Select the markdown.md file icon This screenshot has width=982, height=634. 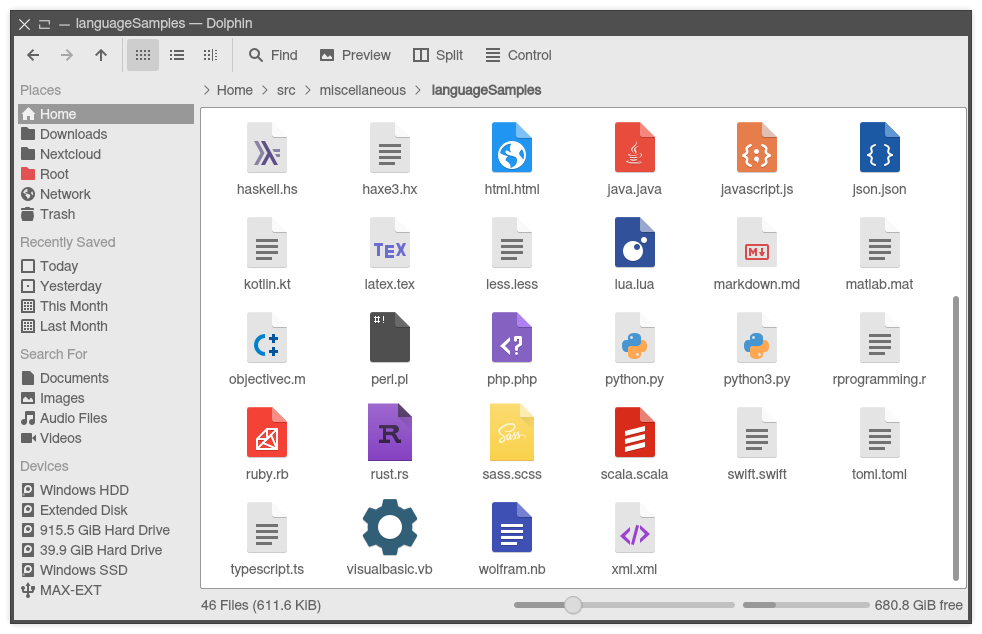pyautogui.click(x=757, y=243)
